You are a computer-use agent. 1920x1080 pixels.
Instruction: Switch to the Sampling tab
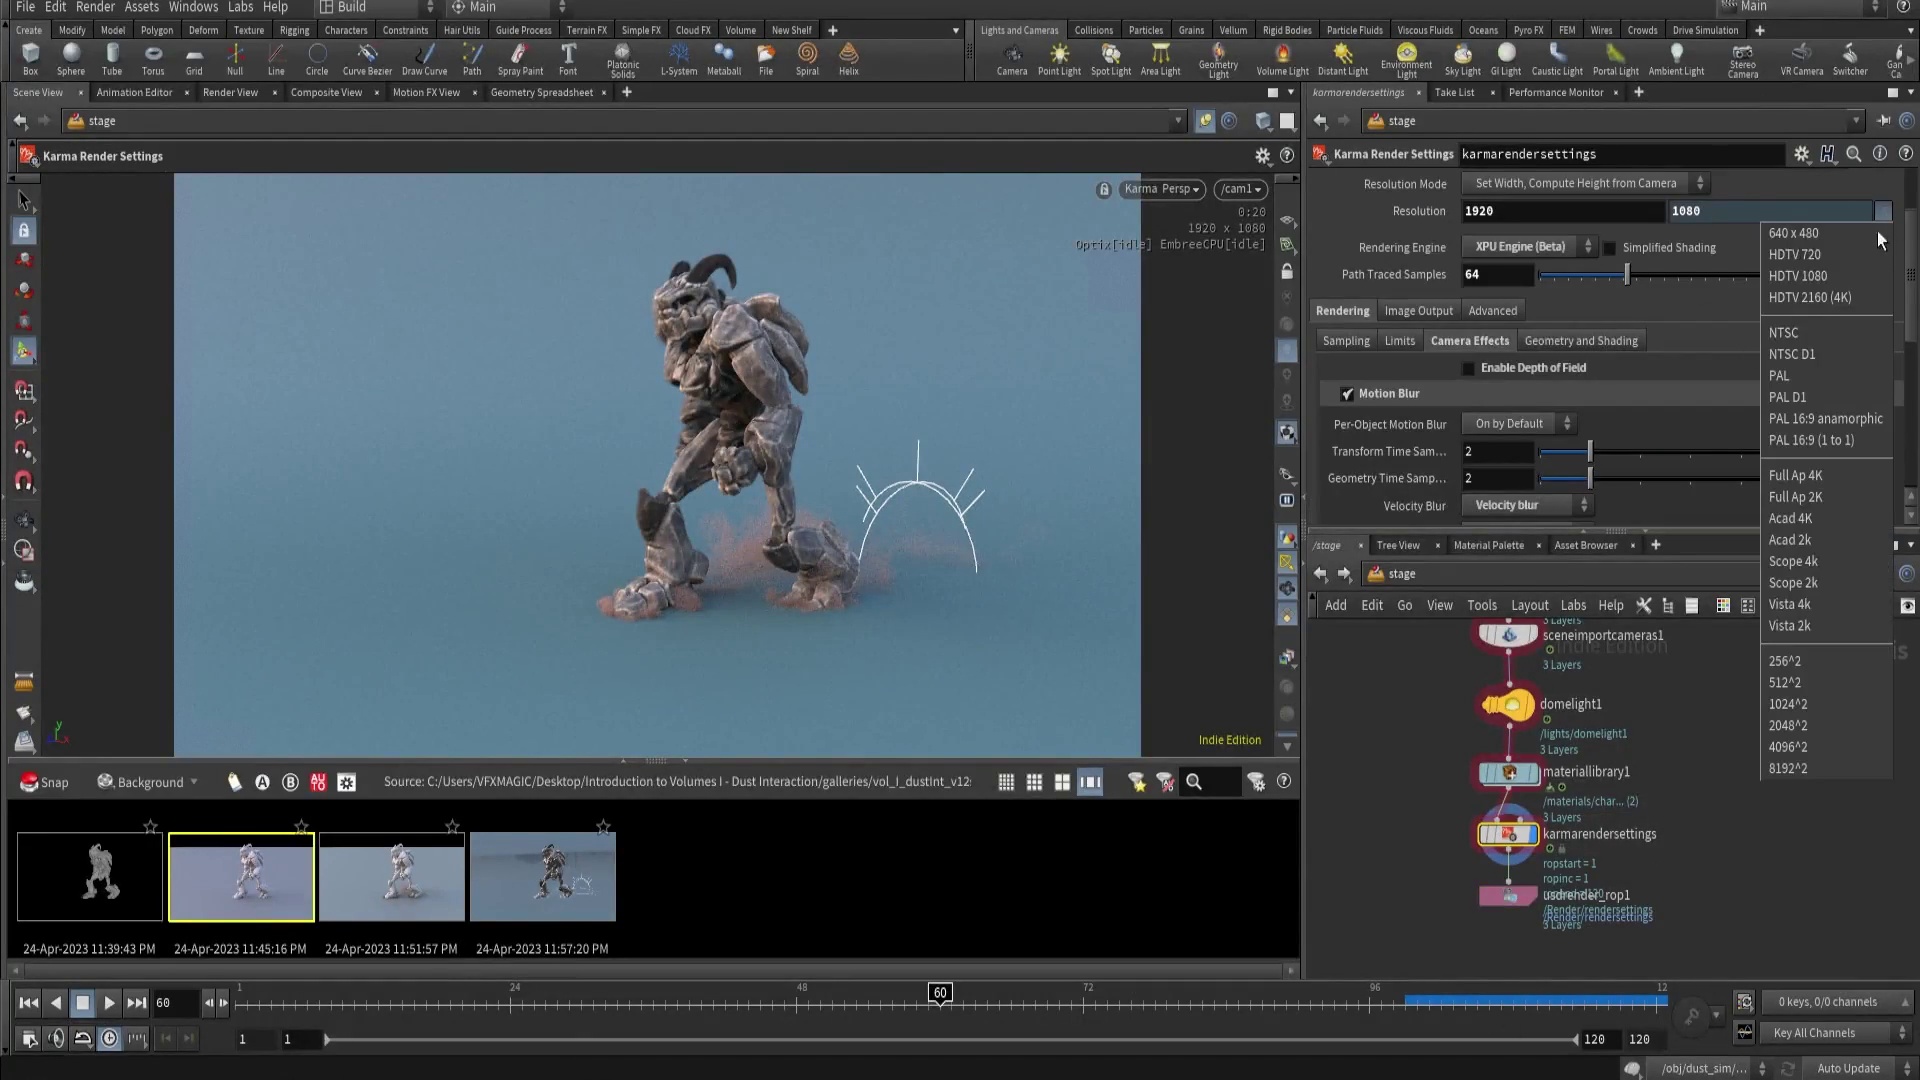[1346, 341]
